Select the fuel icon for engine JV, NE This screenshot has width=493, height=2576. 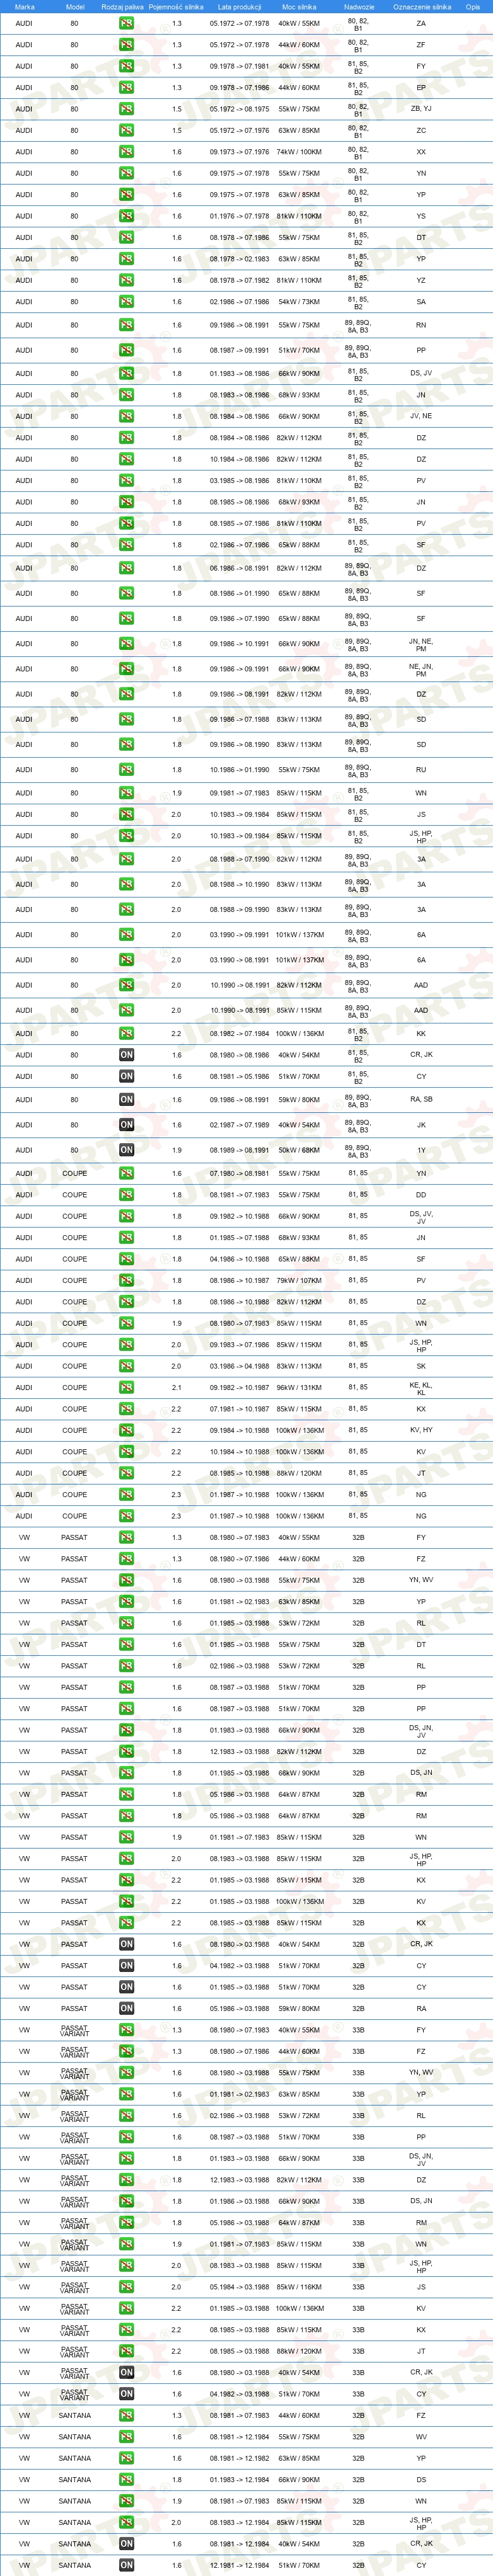(x=126, y=416)
